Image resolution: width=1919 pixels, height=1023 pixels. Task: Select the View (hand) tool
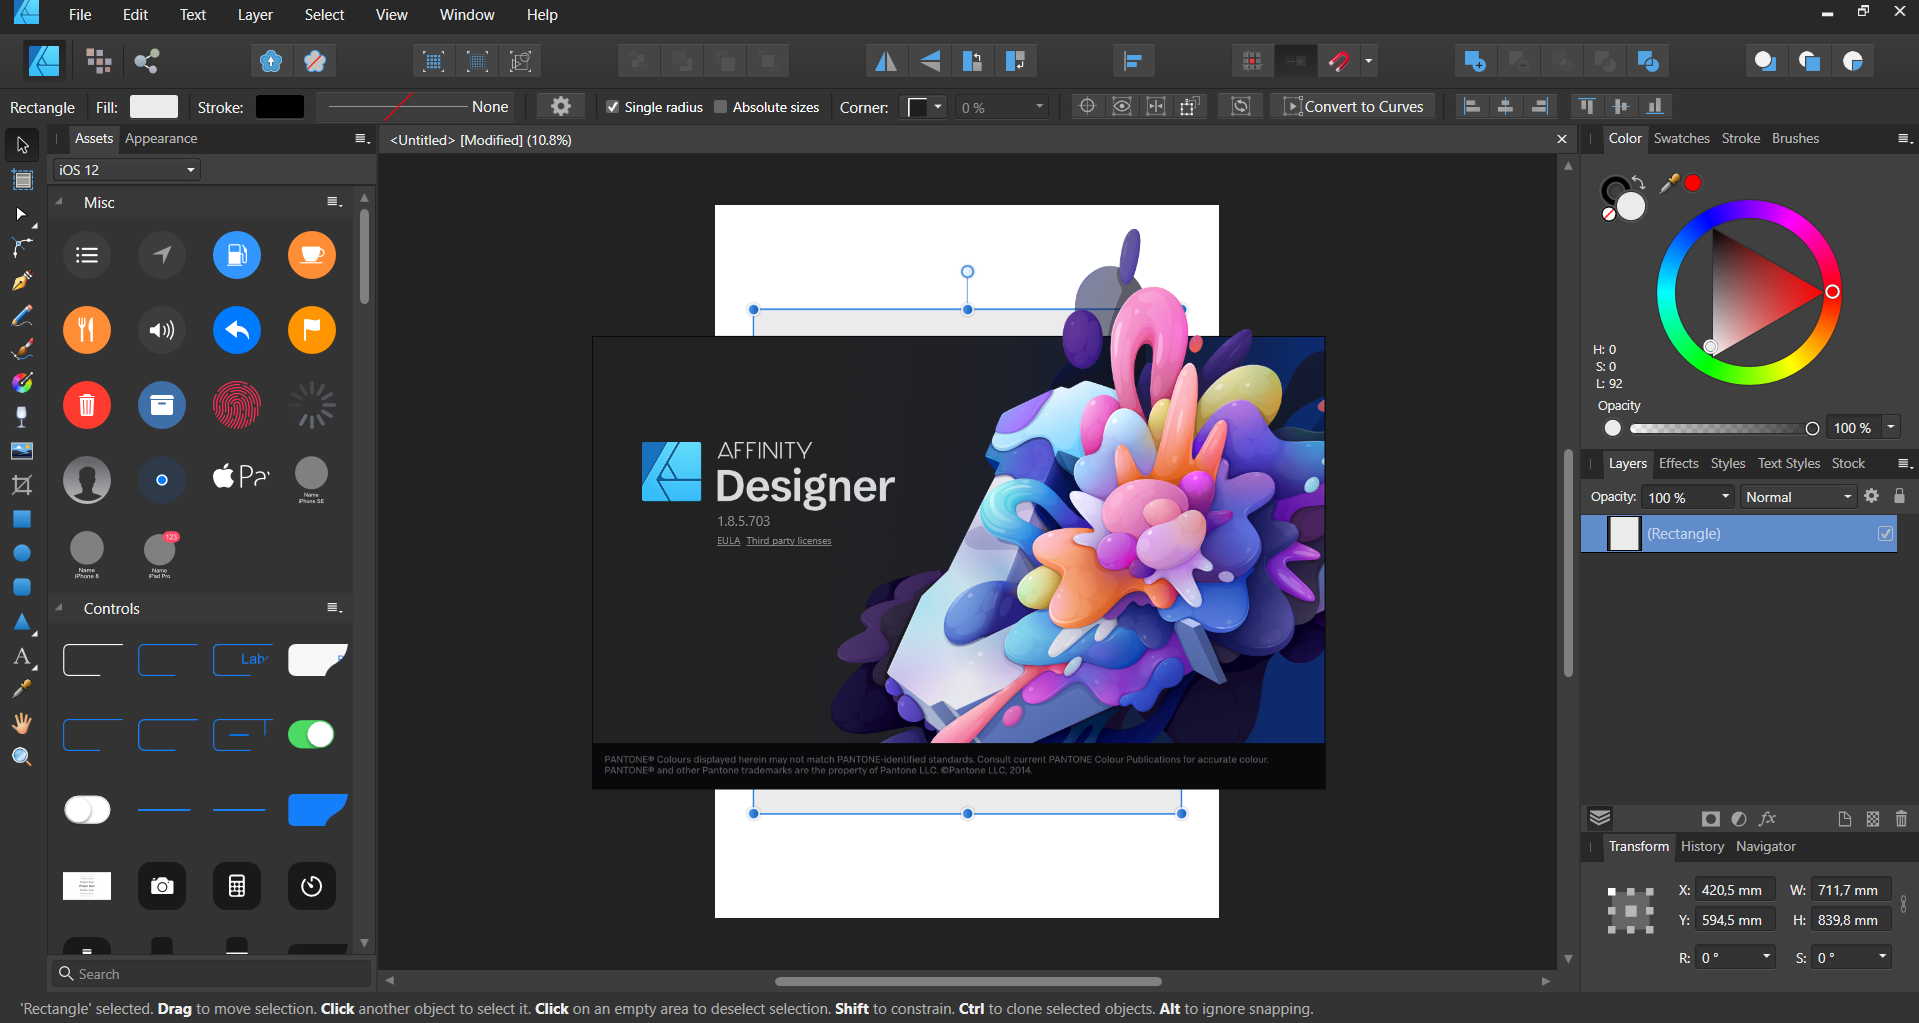(x=22, y=723)
